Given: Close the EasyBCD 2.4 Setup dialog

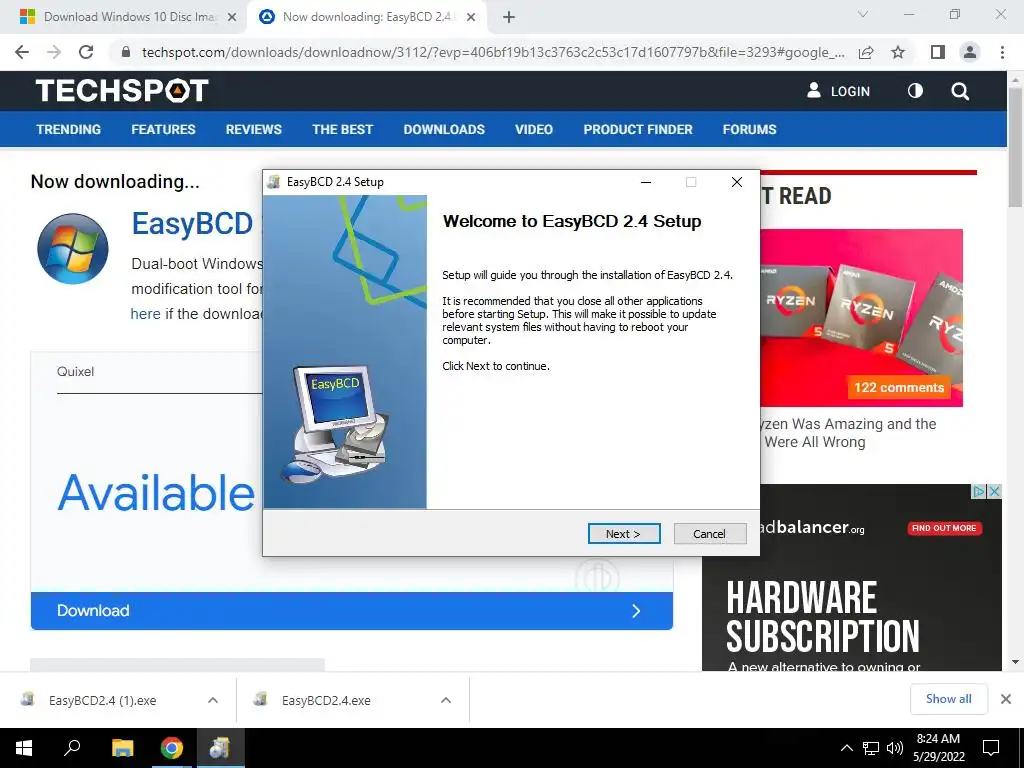Looking at the screenshot, I should pyautogui.click(x=737, y=182).
